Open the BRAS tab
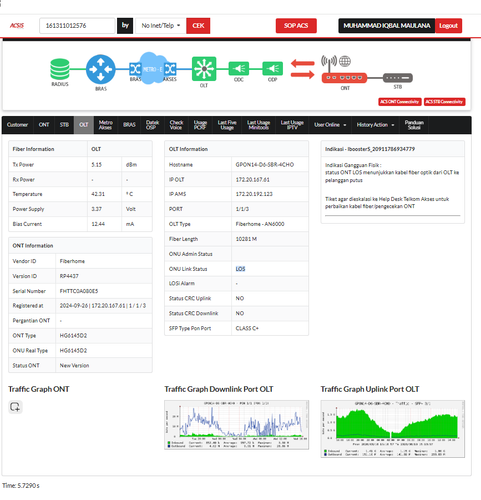 pyautogui.click(x=129, y=125)
